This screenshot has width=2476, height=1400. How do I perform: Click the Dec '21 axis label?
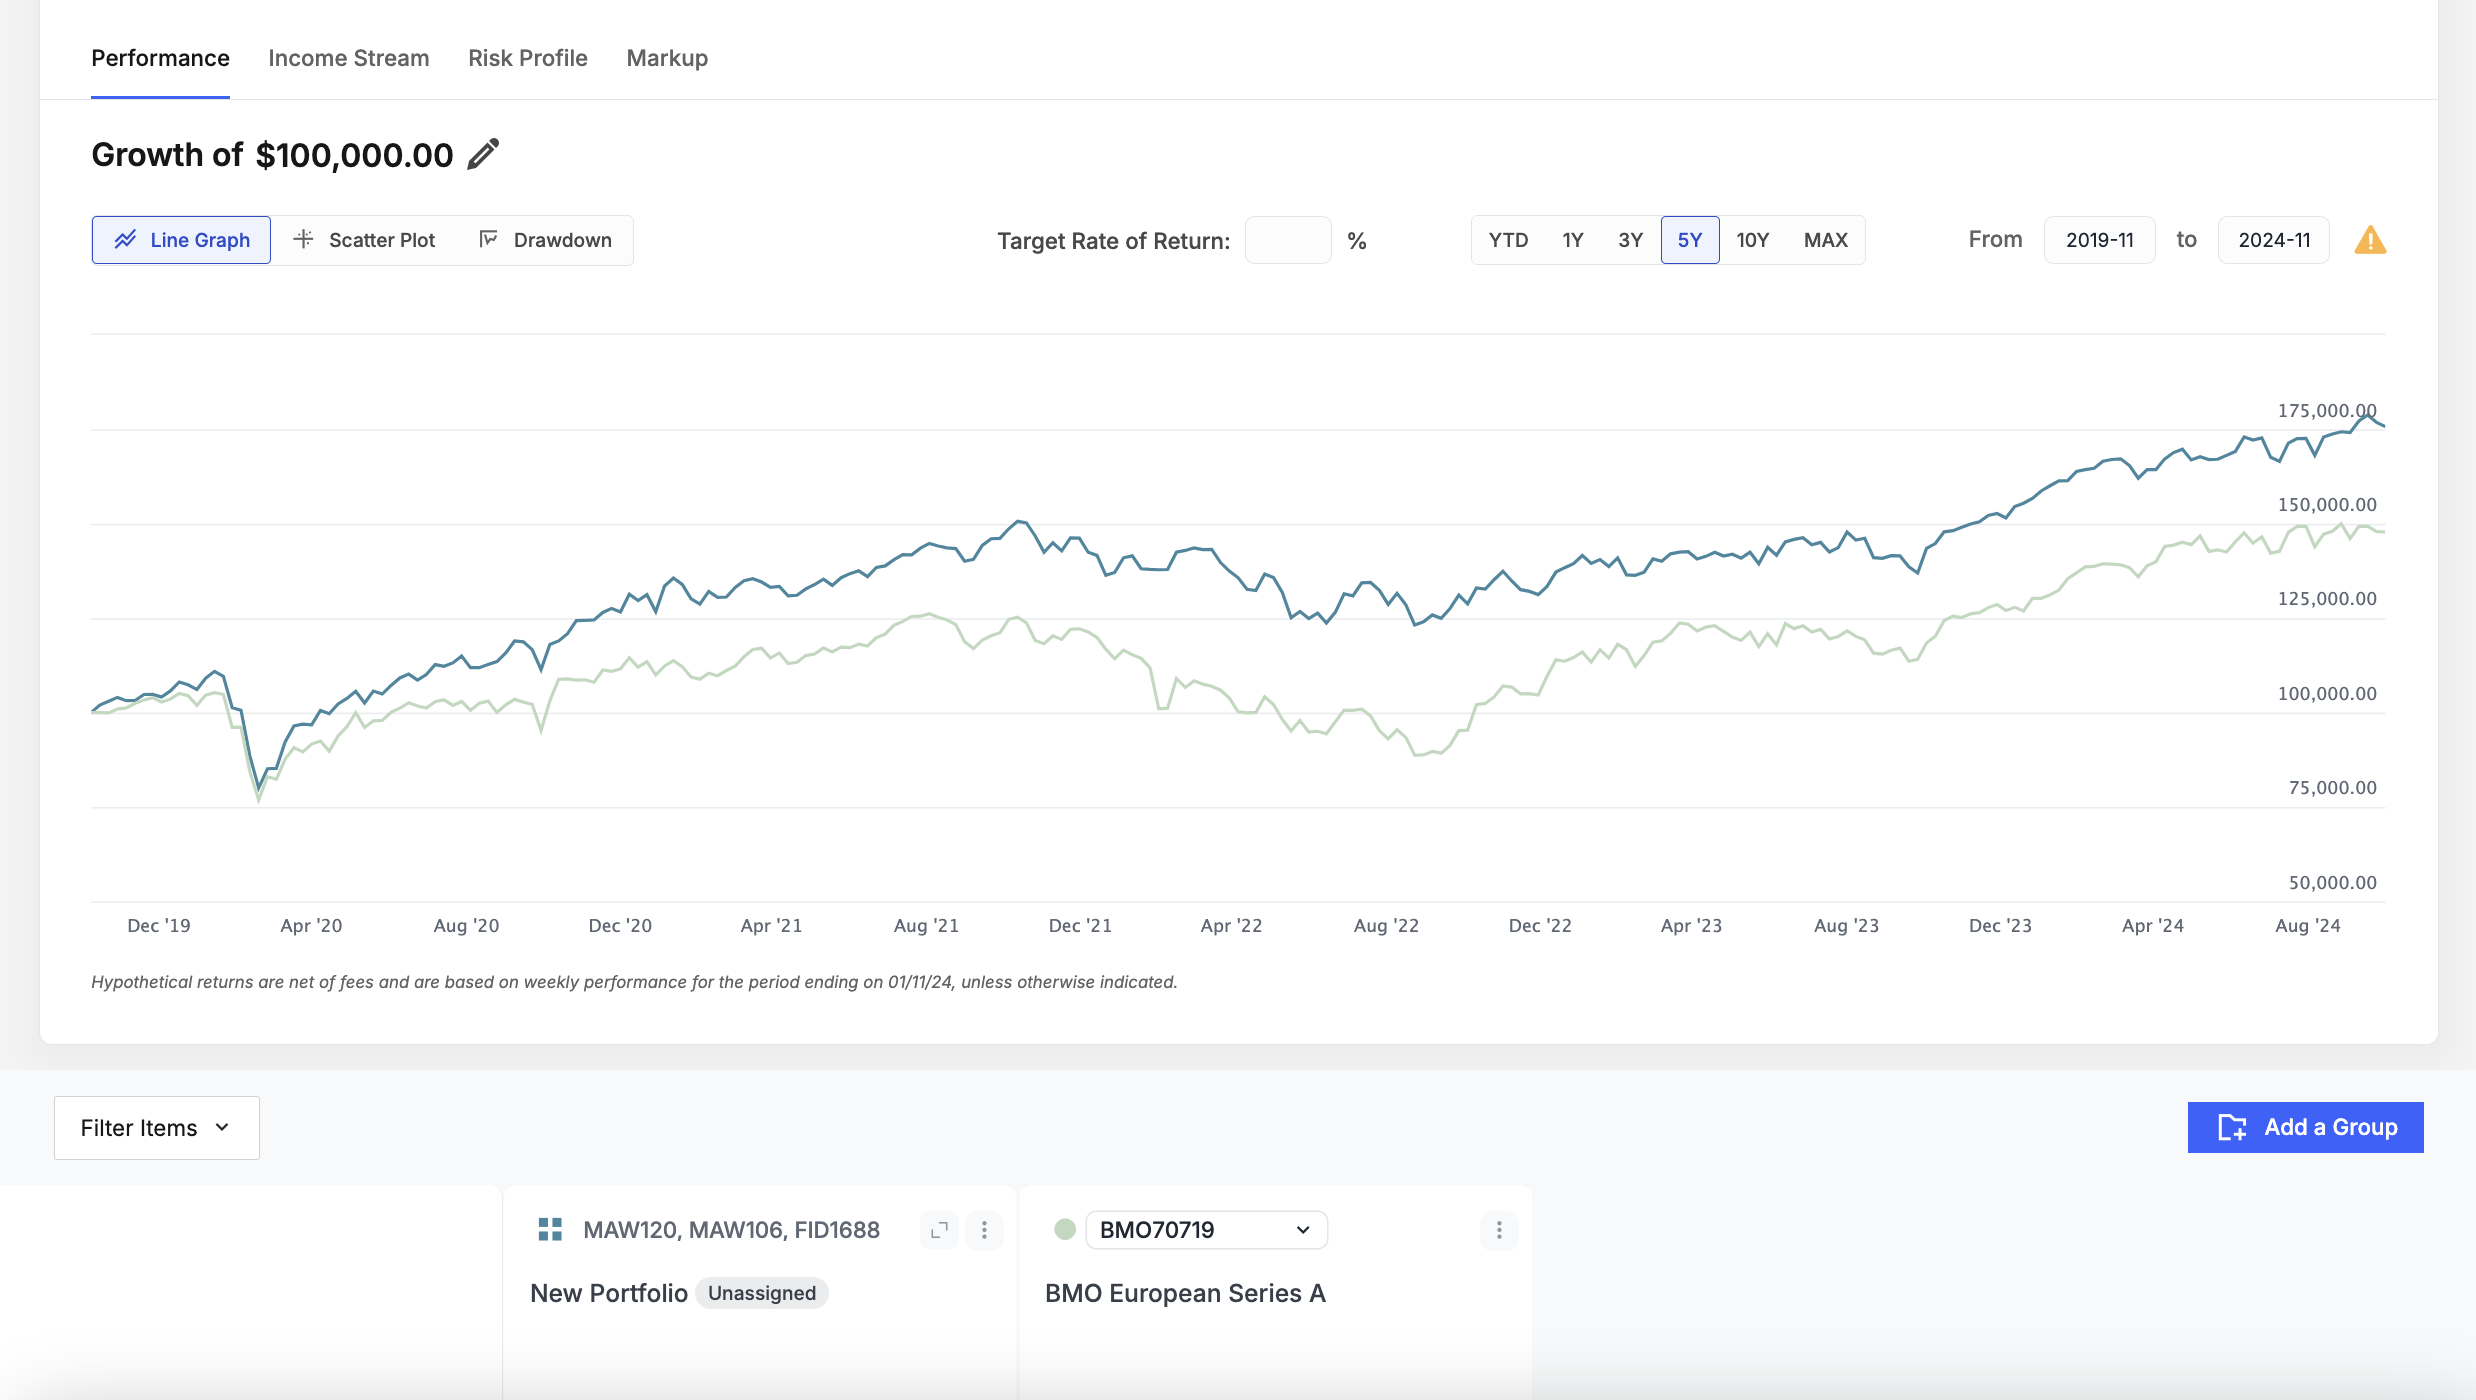tap(1080, 925)
